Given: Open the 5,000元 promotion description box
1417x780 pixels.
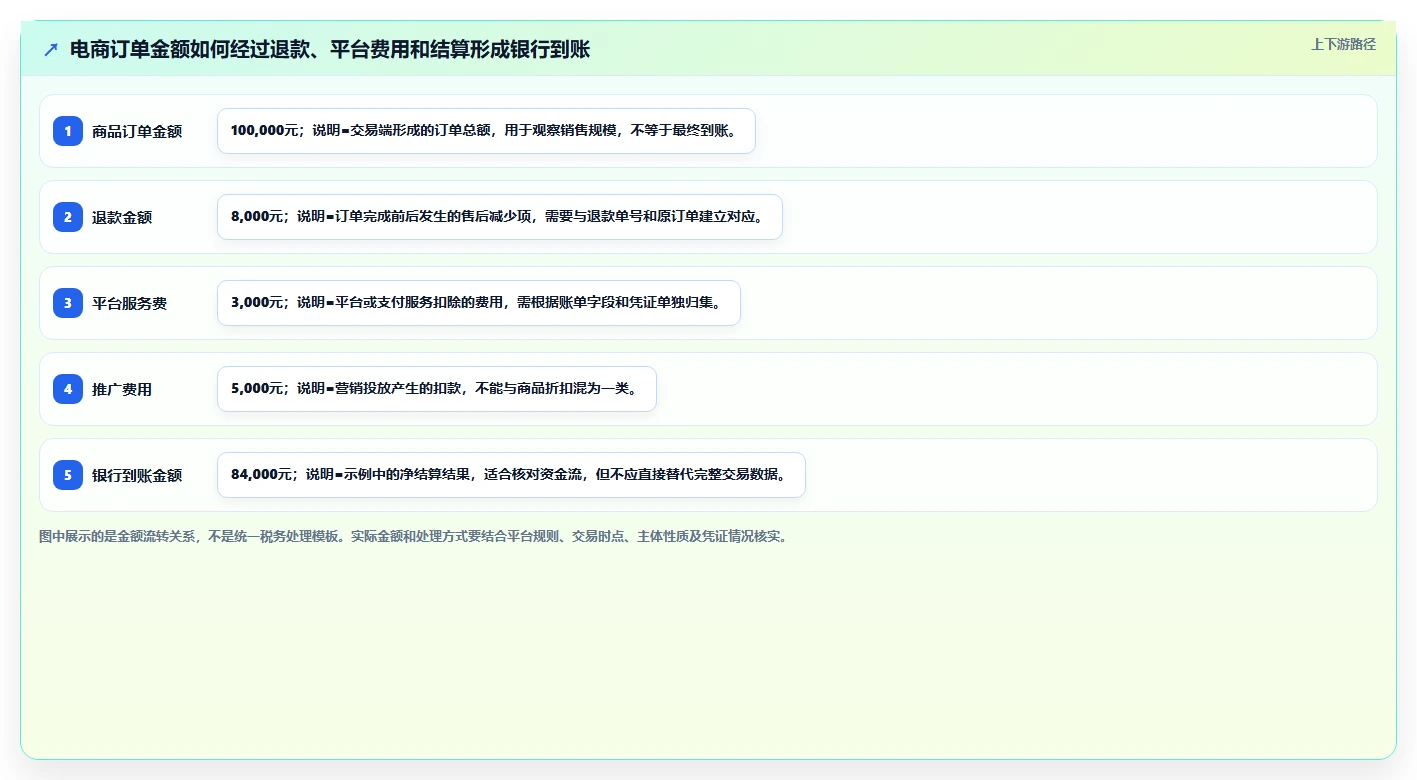Looking at the screenshot, I should point(436,389).
